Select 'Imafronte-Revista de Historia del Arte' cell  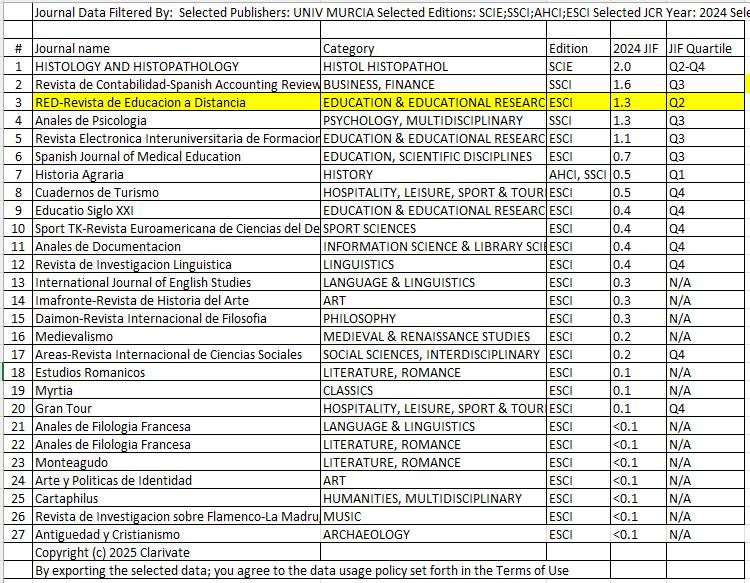(176, 300)
